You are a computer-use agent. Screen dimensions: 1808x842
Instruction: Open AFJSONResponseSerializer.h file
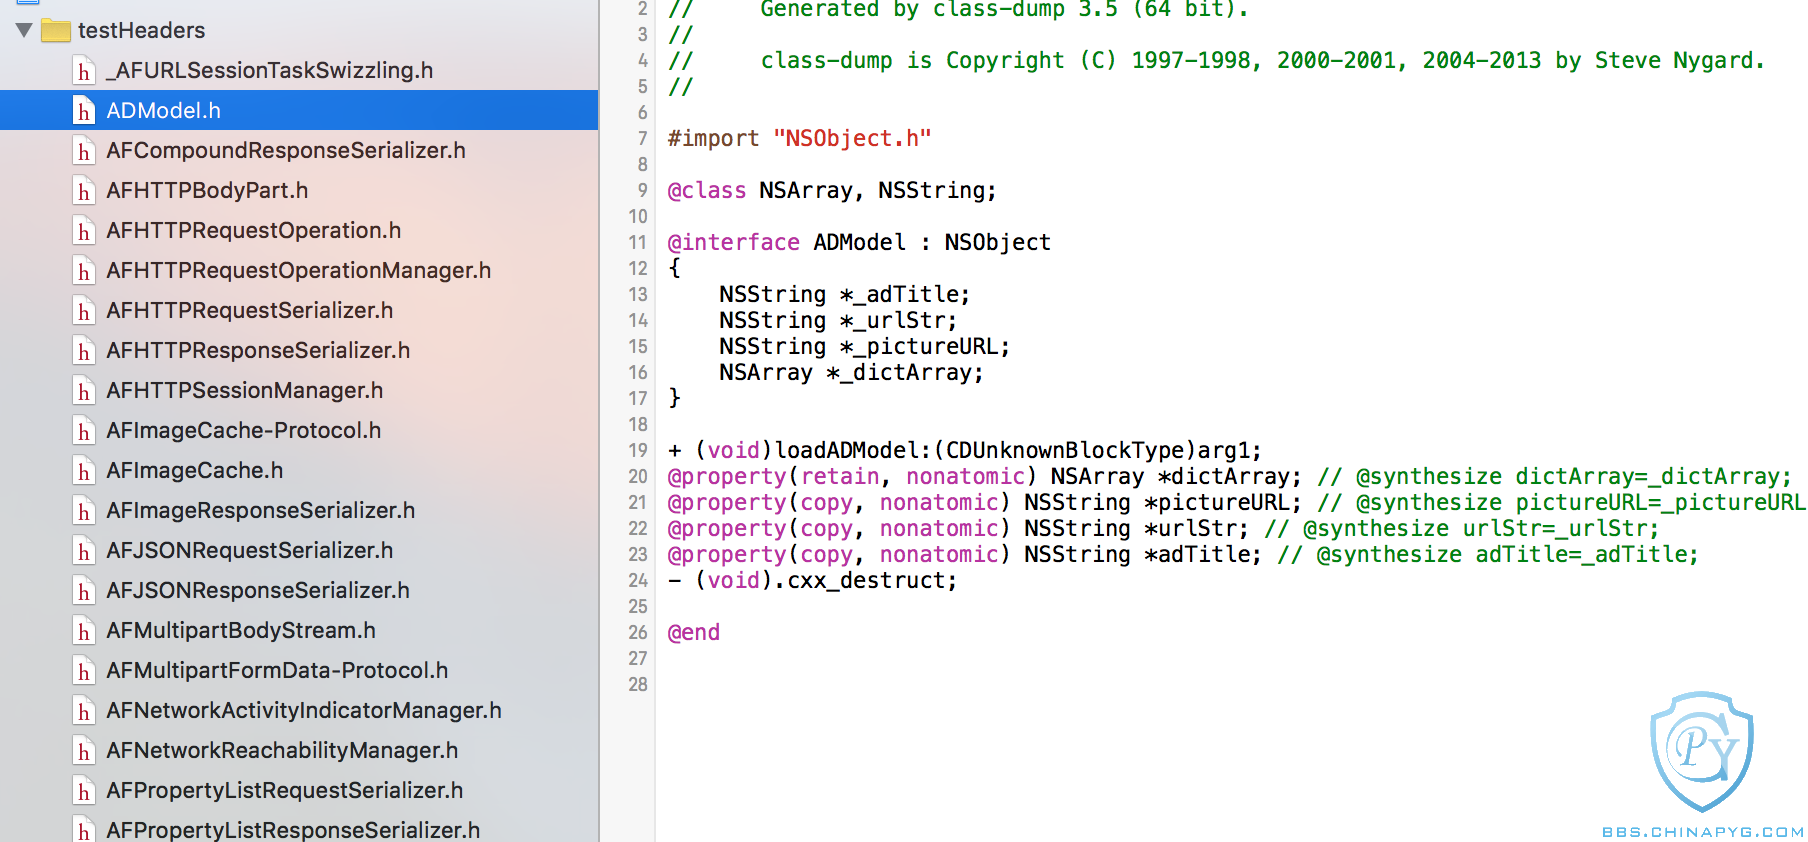point(258,590)
